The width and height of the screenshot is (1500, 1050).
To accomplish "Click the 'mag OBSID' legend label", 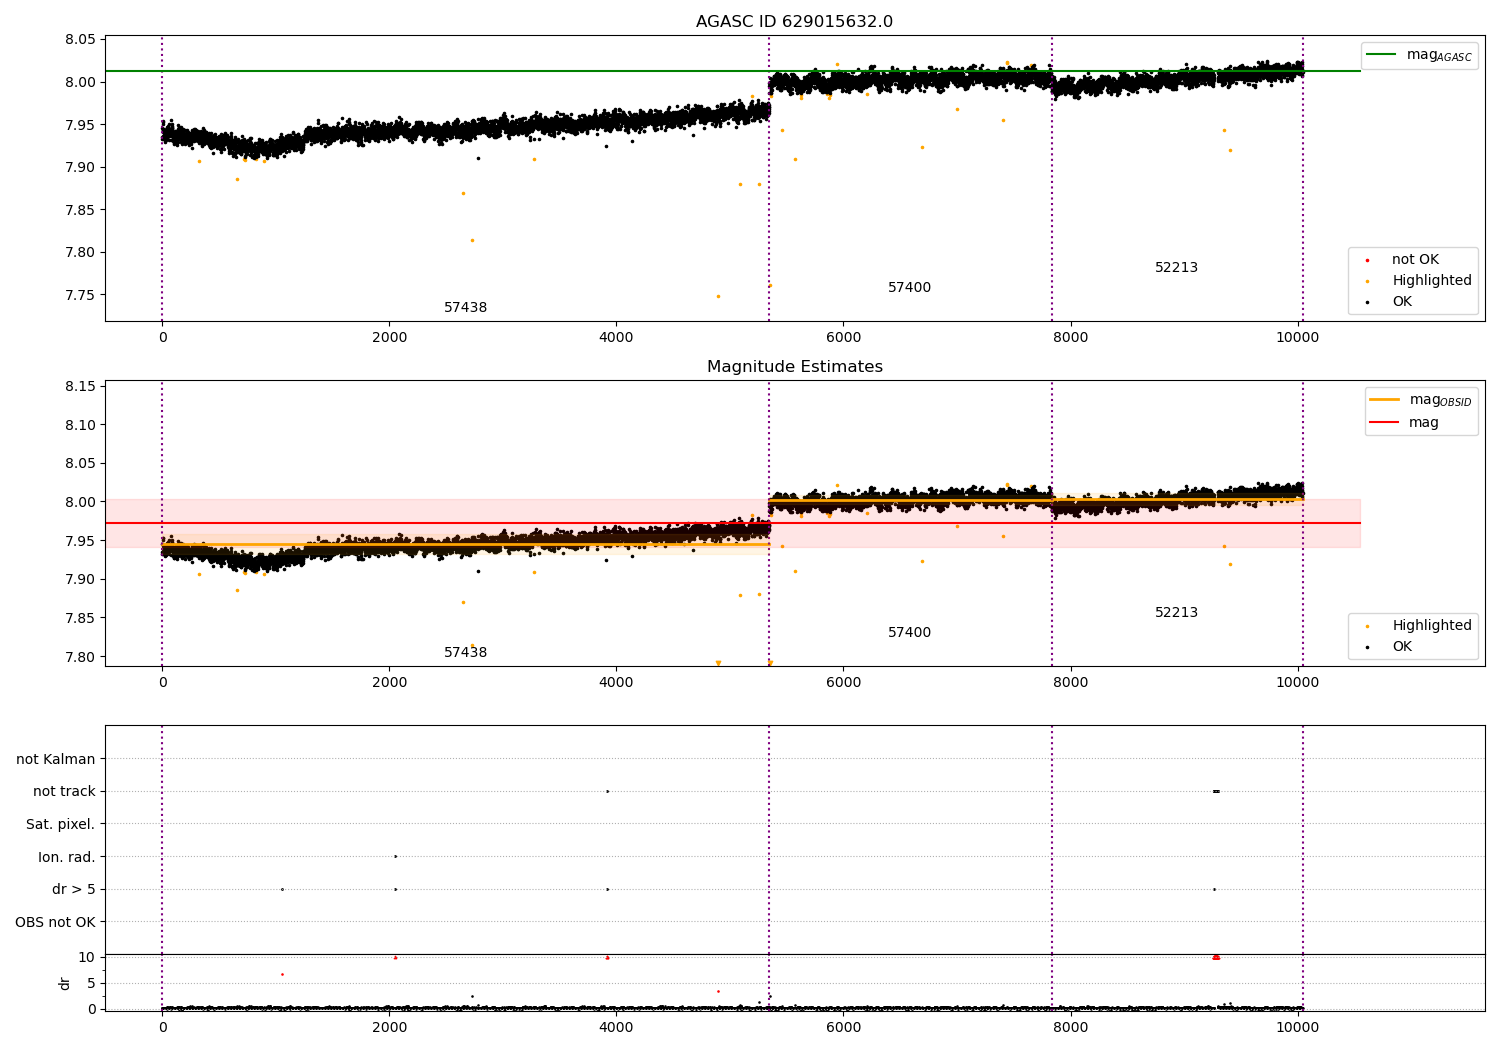I will point(1440,400).
